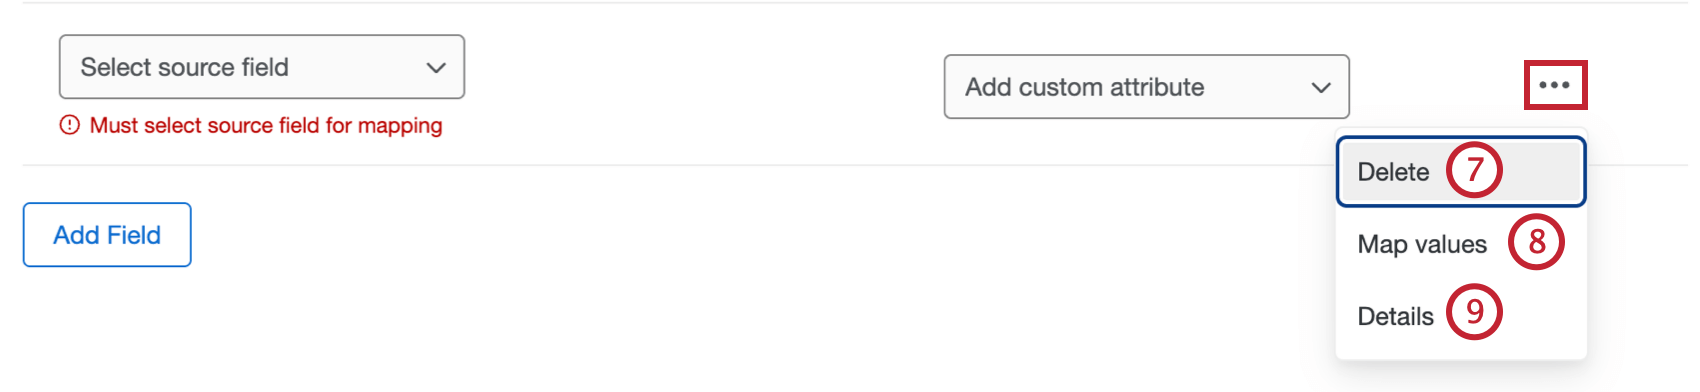Click the 'Must select source field' error message
1700x392 pixels.
266,125
